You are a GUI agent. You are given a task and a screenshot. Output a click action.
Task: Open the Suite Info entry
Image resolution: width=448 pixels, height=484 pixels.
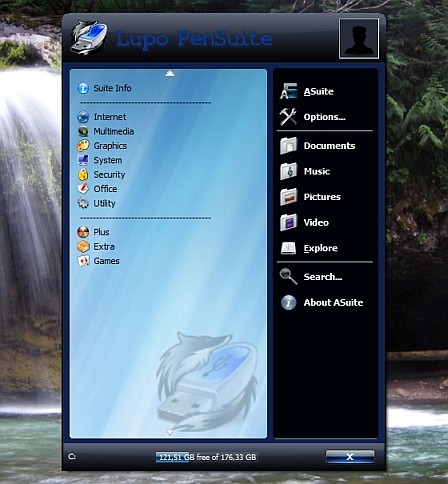click(x=105, y=88)
